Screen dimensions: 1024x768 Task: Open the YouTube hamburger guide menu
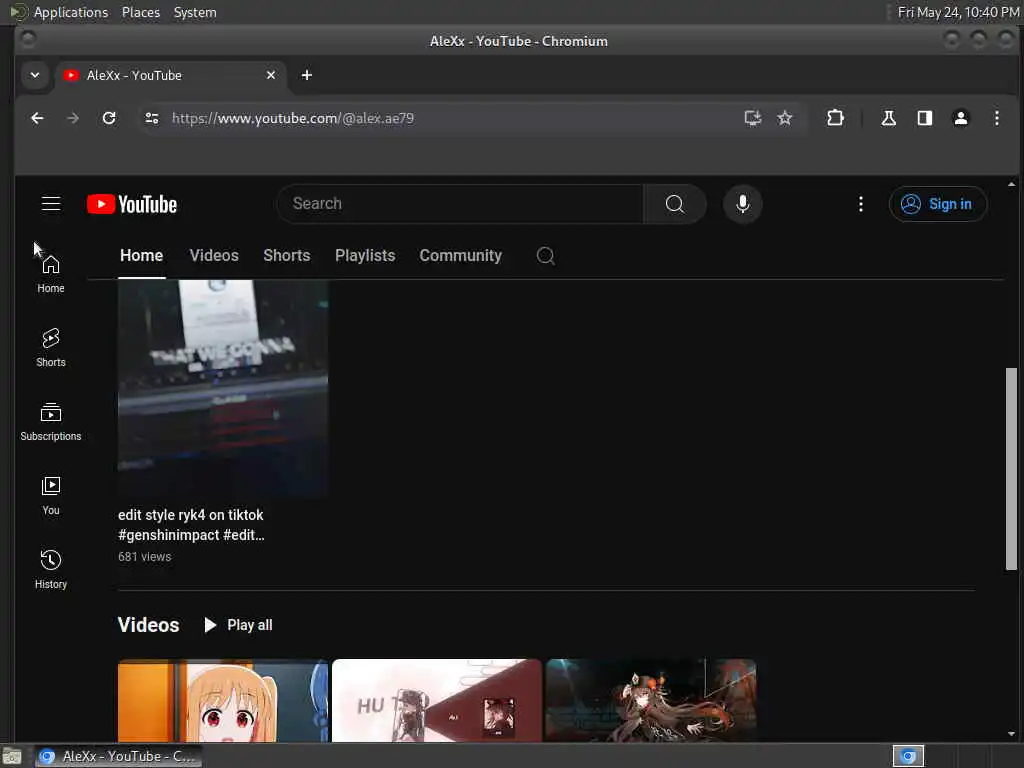[51, 204]
